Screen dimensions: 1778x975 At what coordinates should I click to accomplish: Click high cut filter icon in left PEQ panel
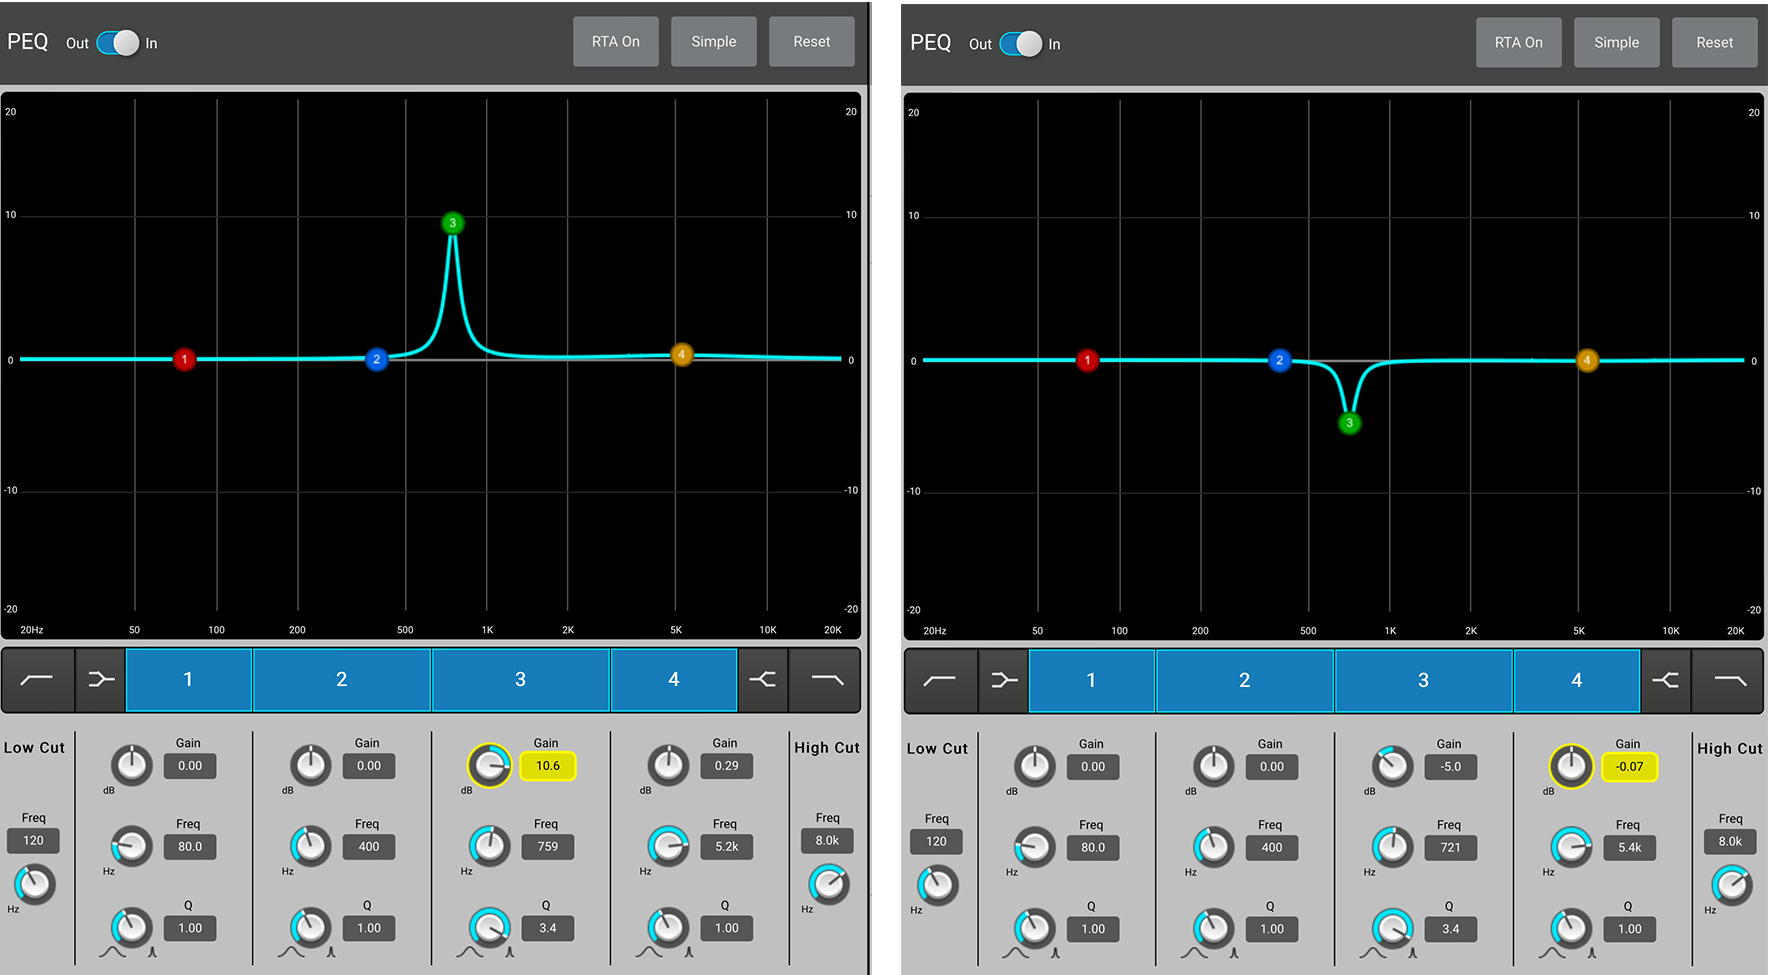(x=826, y=680)
